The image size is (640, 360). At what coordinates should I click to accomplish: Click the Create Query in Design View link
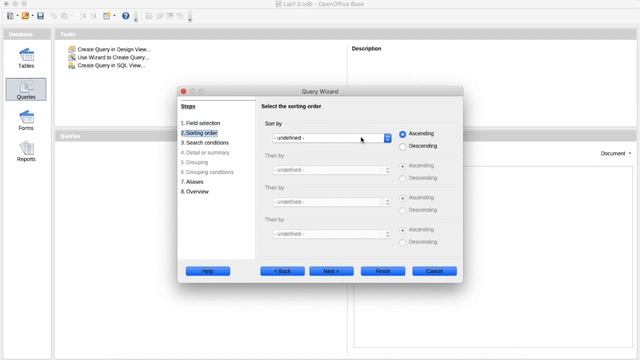click(x=114, y=49)
